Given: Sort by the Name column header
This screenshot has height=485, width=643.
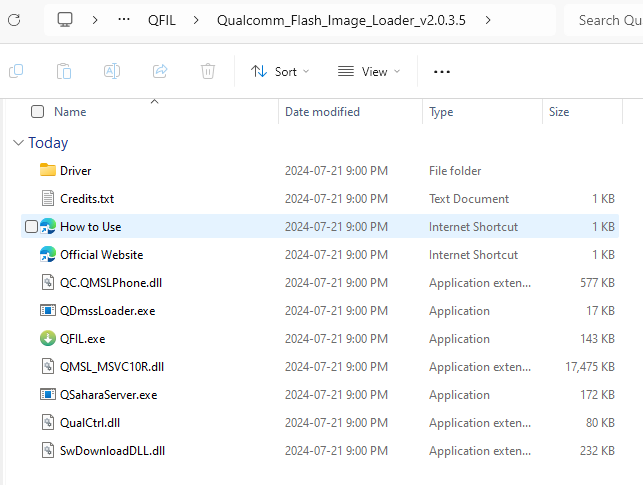Looking at the screenshot, I should (70, 112).
